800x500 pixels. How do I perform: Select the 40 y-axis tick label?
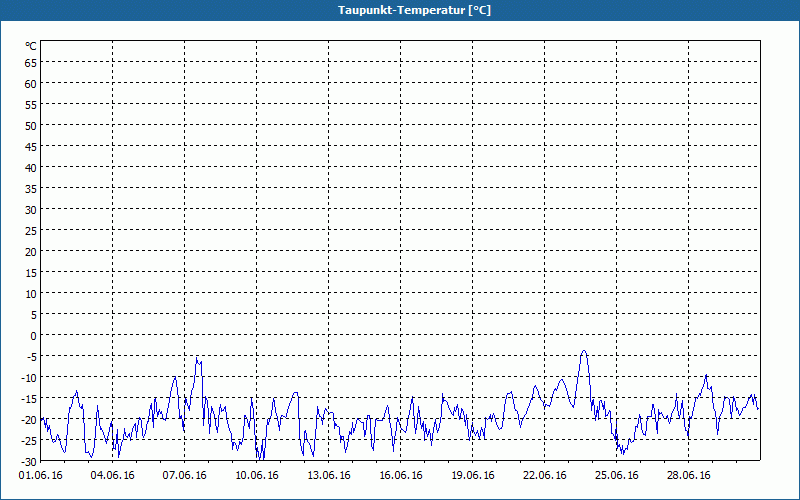coord(31,167)
